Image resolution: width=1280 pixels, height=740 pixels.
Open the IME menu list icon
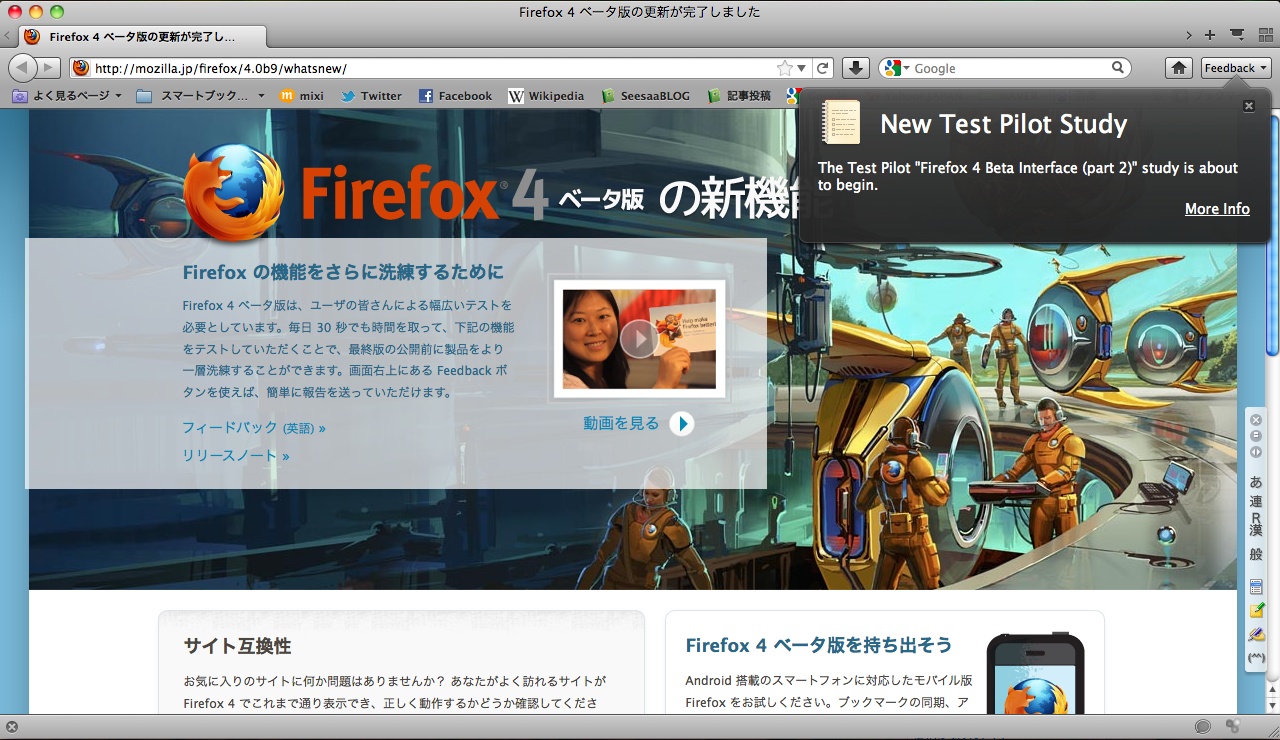pos(1256,586)
